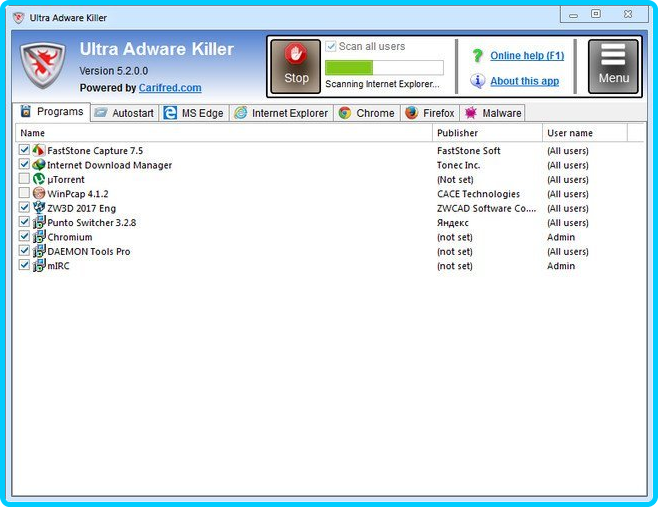Click the Admin user cell for mIRC
This screenshot has height=507, width=658.
(x=561, y=266)
